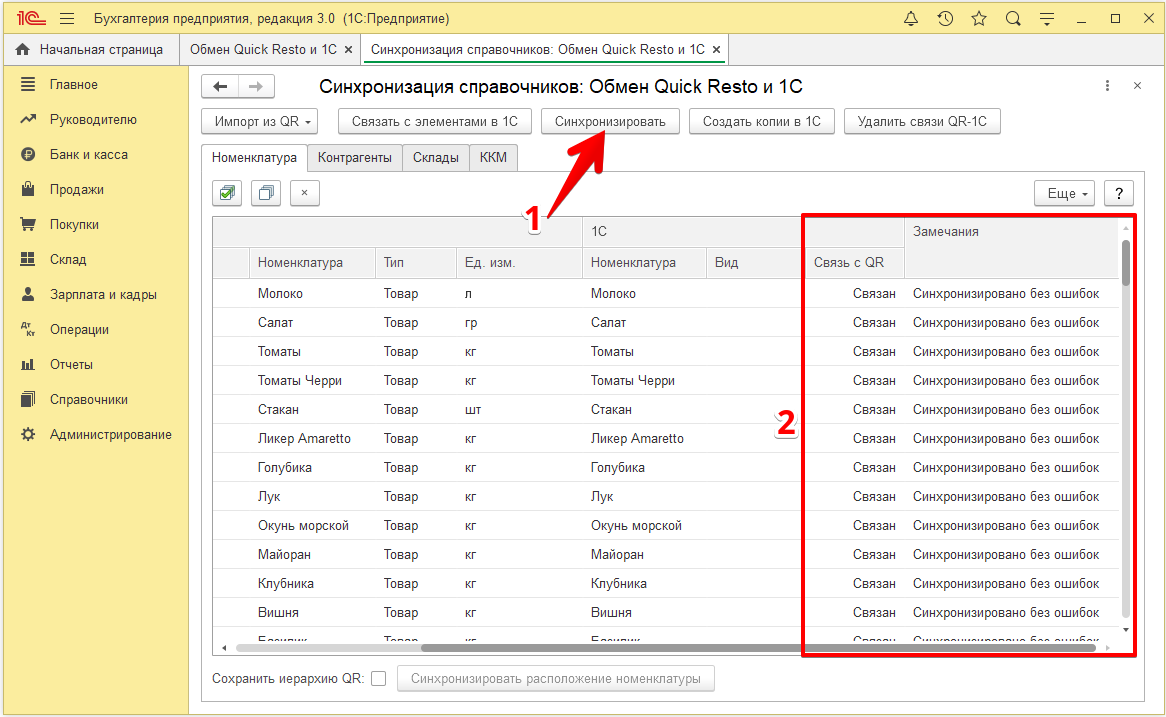Close Синхронизация справочников tab
Screen dimensions: 1166x717
pyautogui.click(x=716, y=50)
